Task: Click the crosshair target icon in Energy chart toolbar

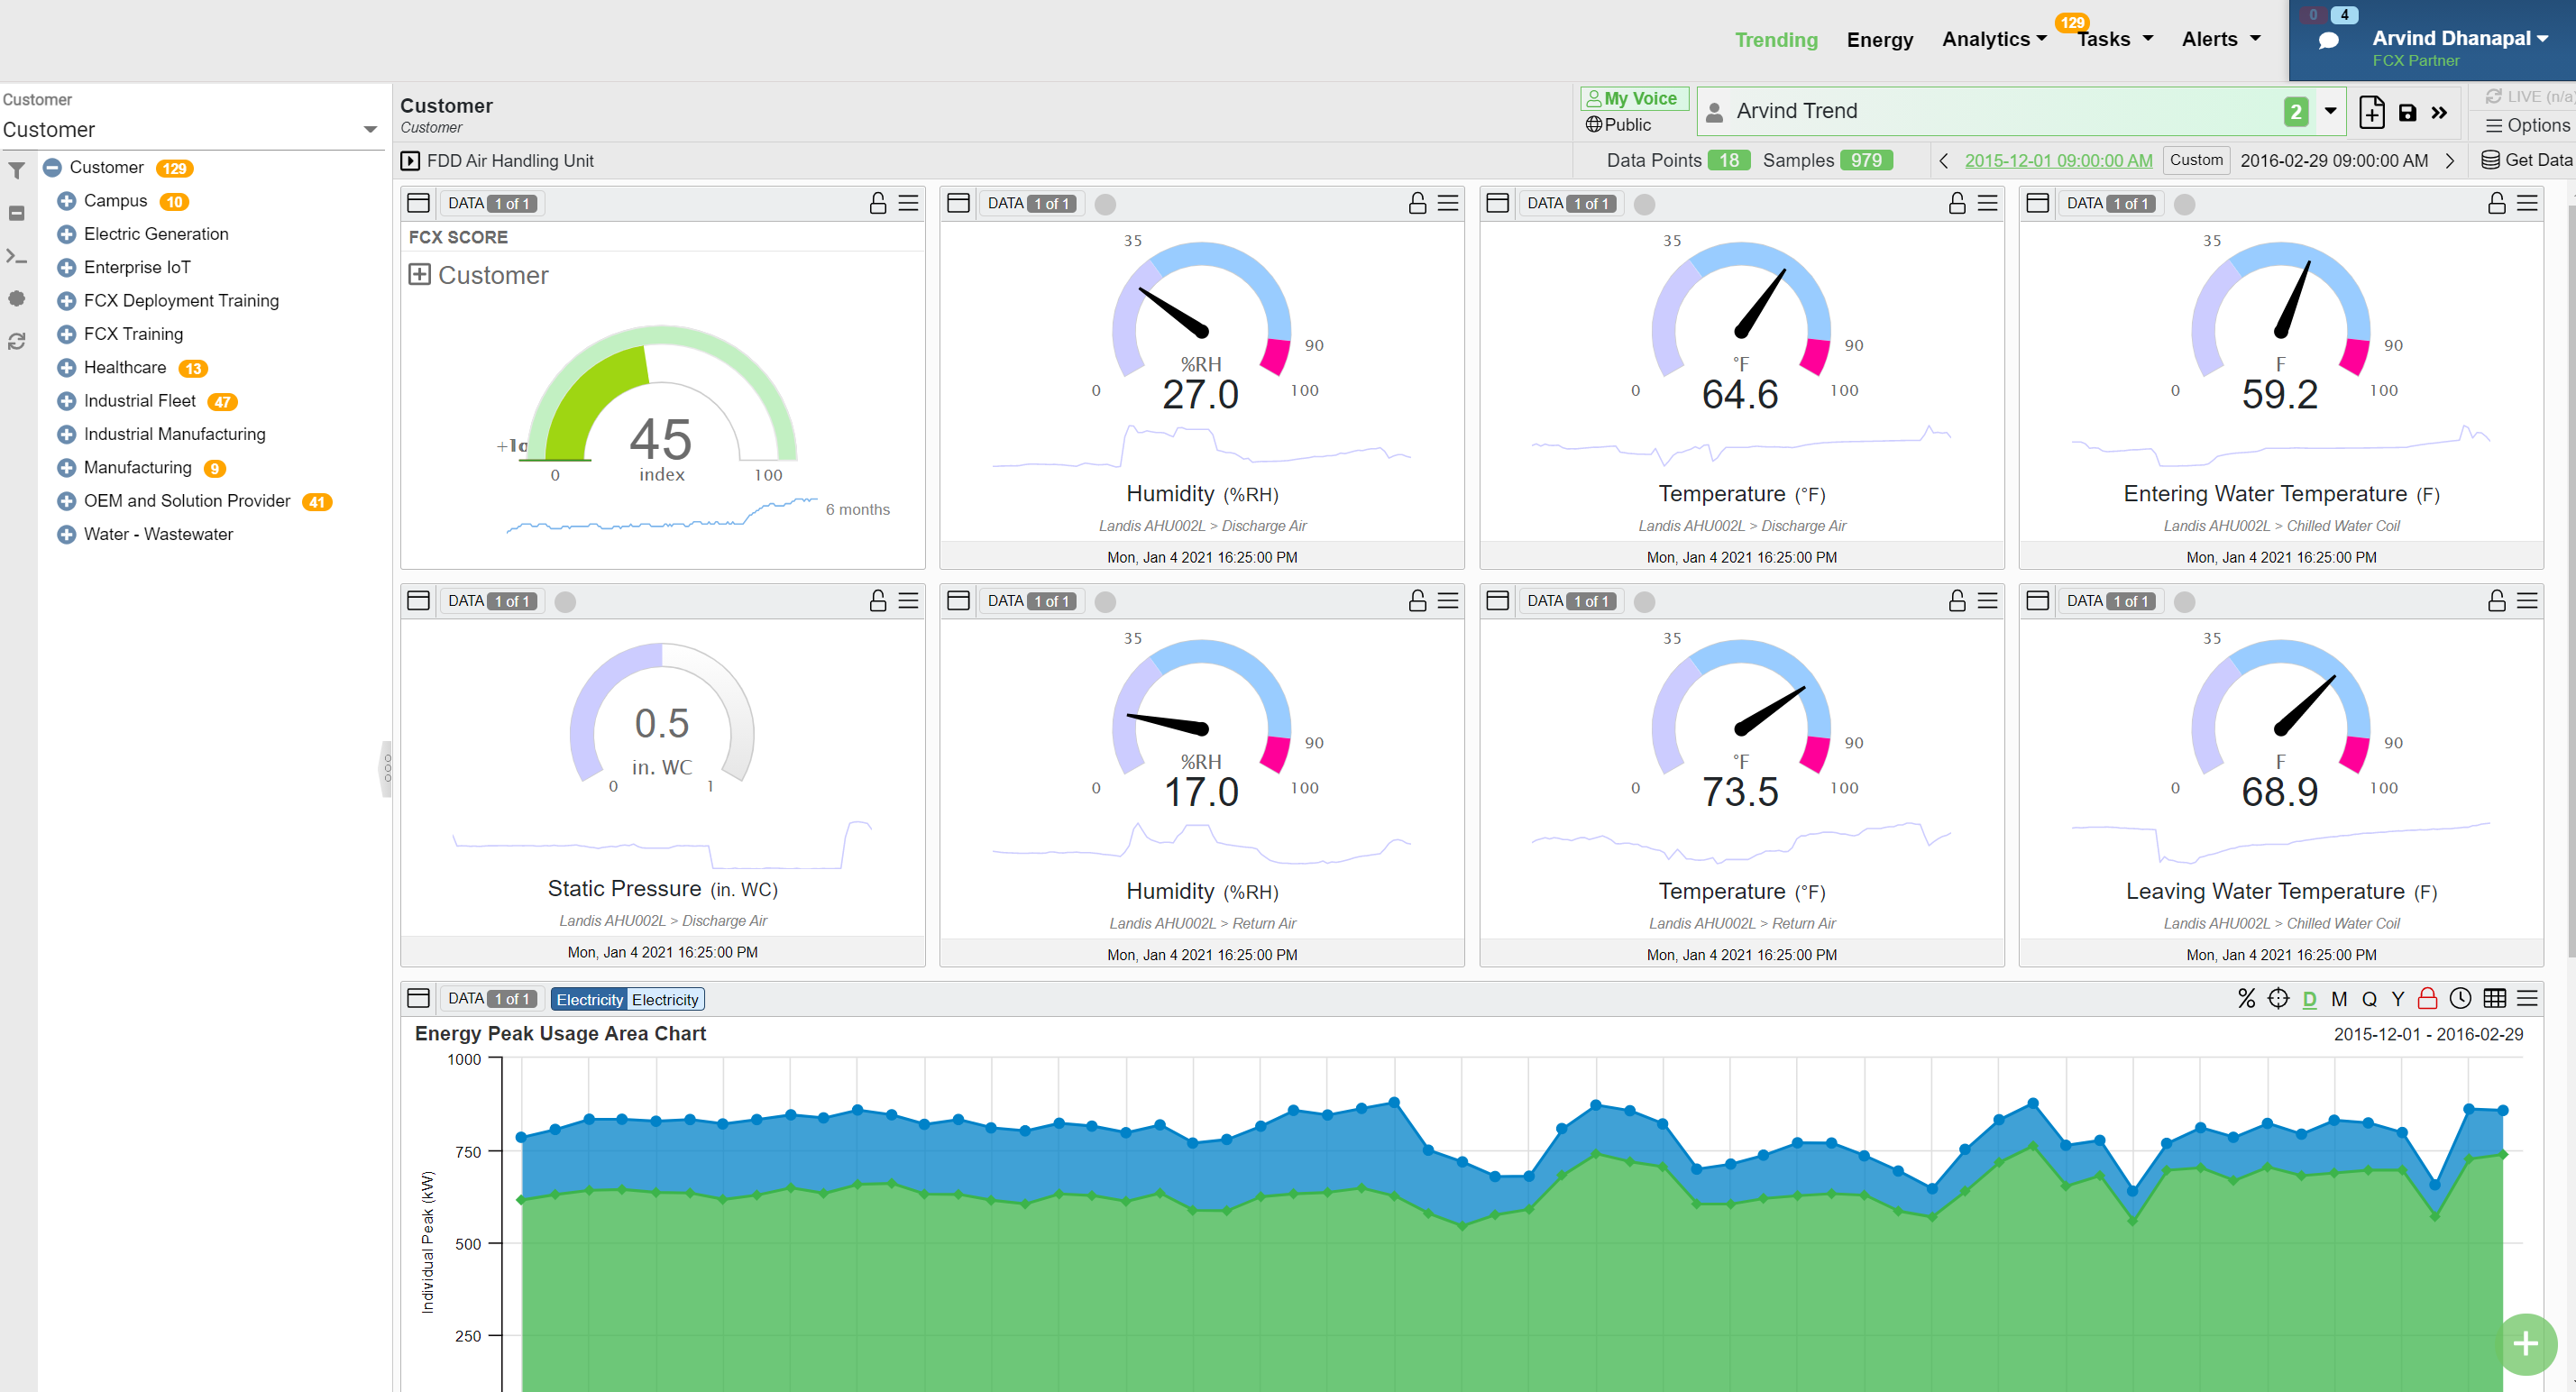Action: (2278, 998)
